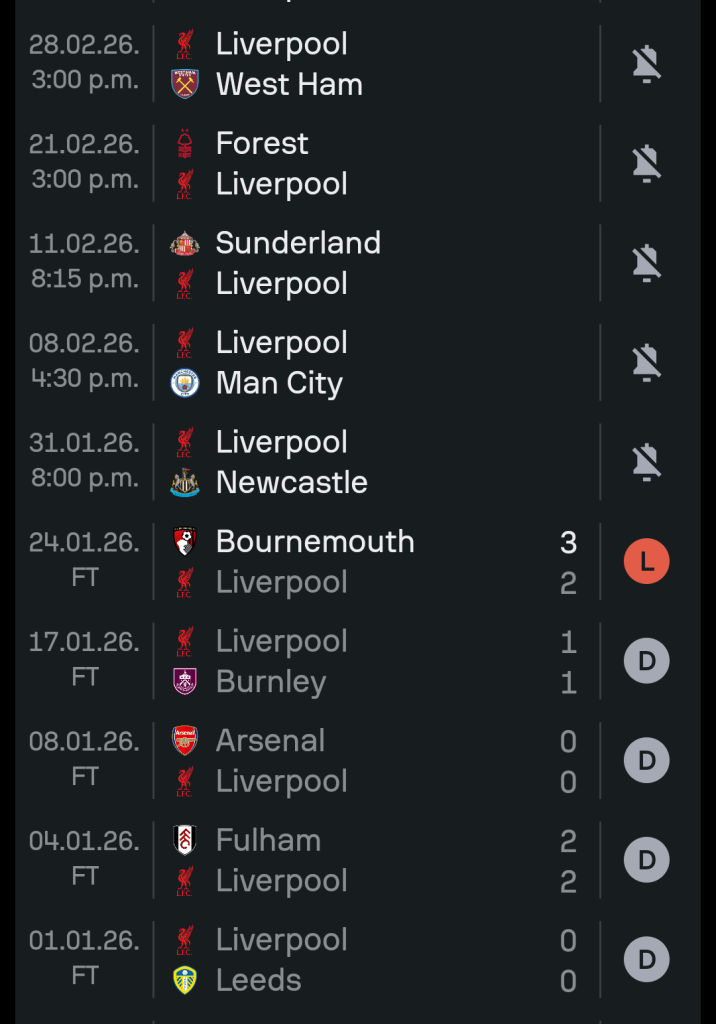The width and height of the screenshot is (716, 1024).
Task: Click Bournemouth's score of 3
Action: pos(568,542)
